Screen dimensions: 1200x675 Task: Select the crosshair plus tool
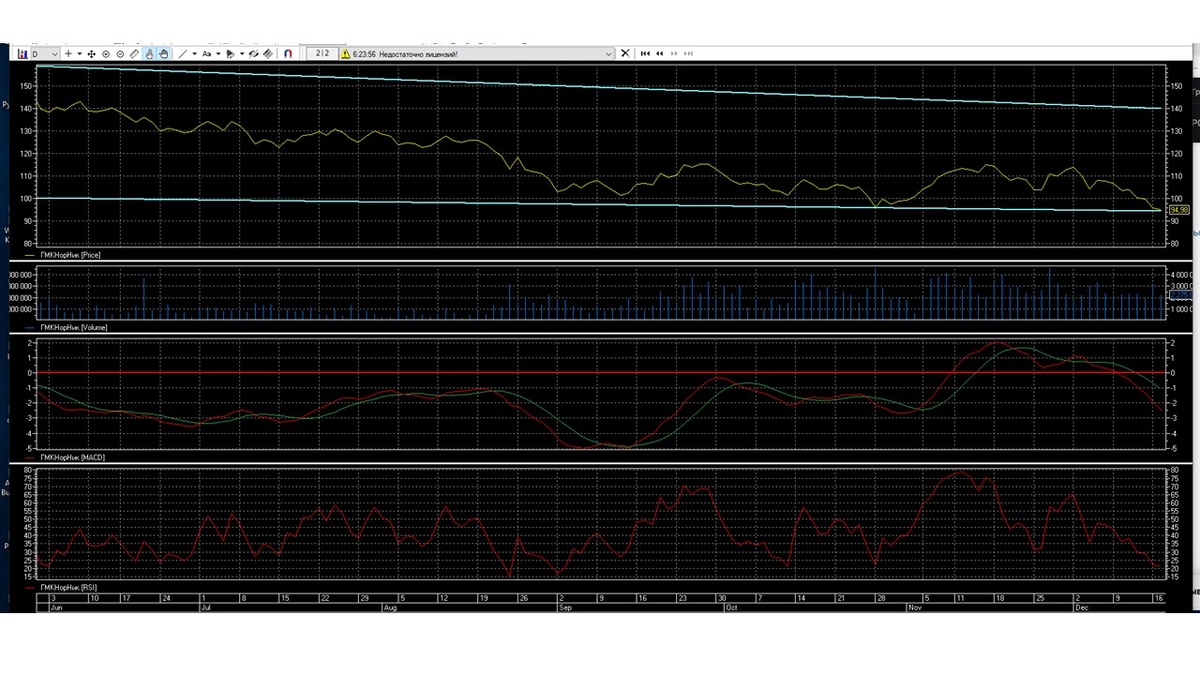(x=68, y=53)
